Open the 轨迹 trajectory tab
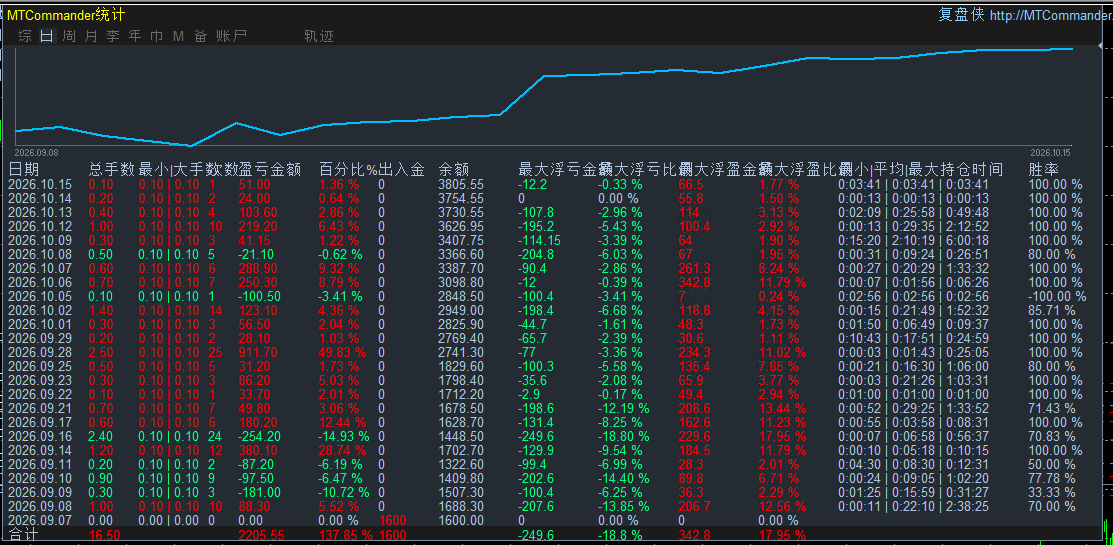Viewport: 1113px width, 545px height. 319,36
